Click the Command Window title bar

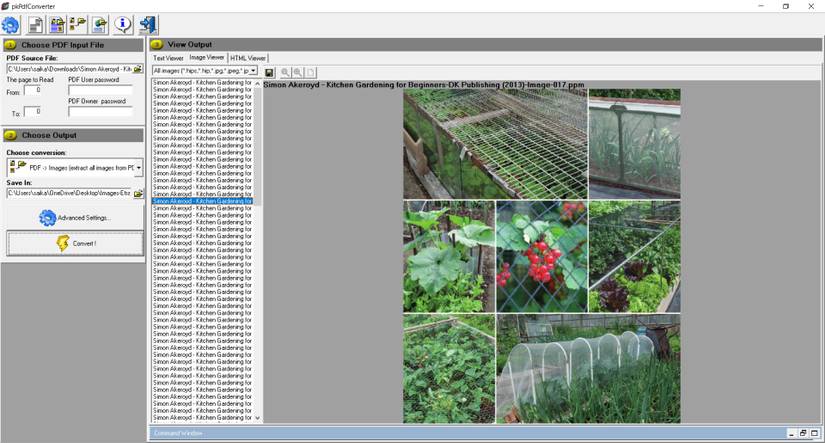click(468, 433)
